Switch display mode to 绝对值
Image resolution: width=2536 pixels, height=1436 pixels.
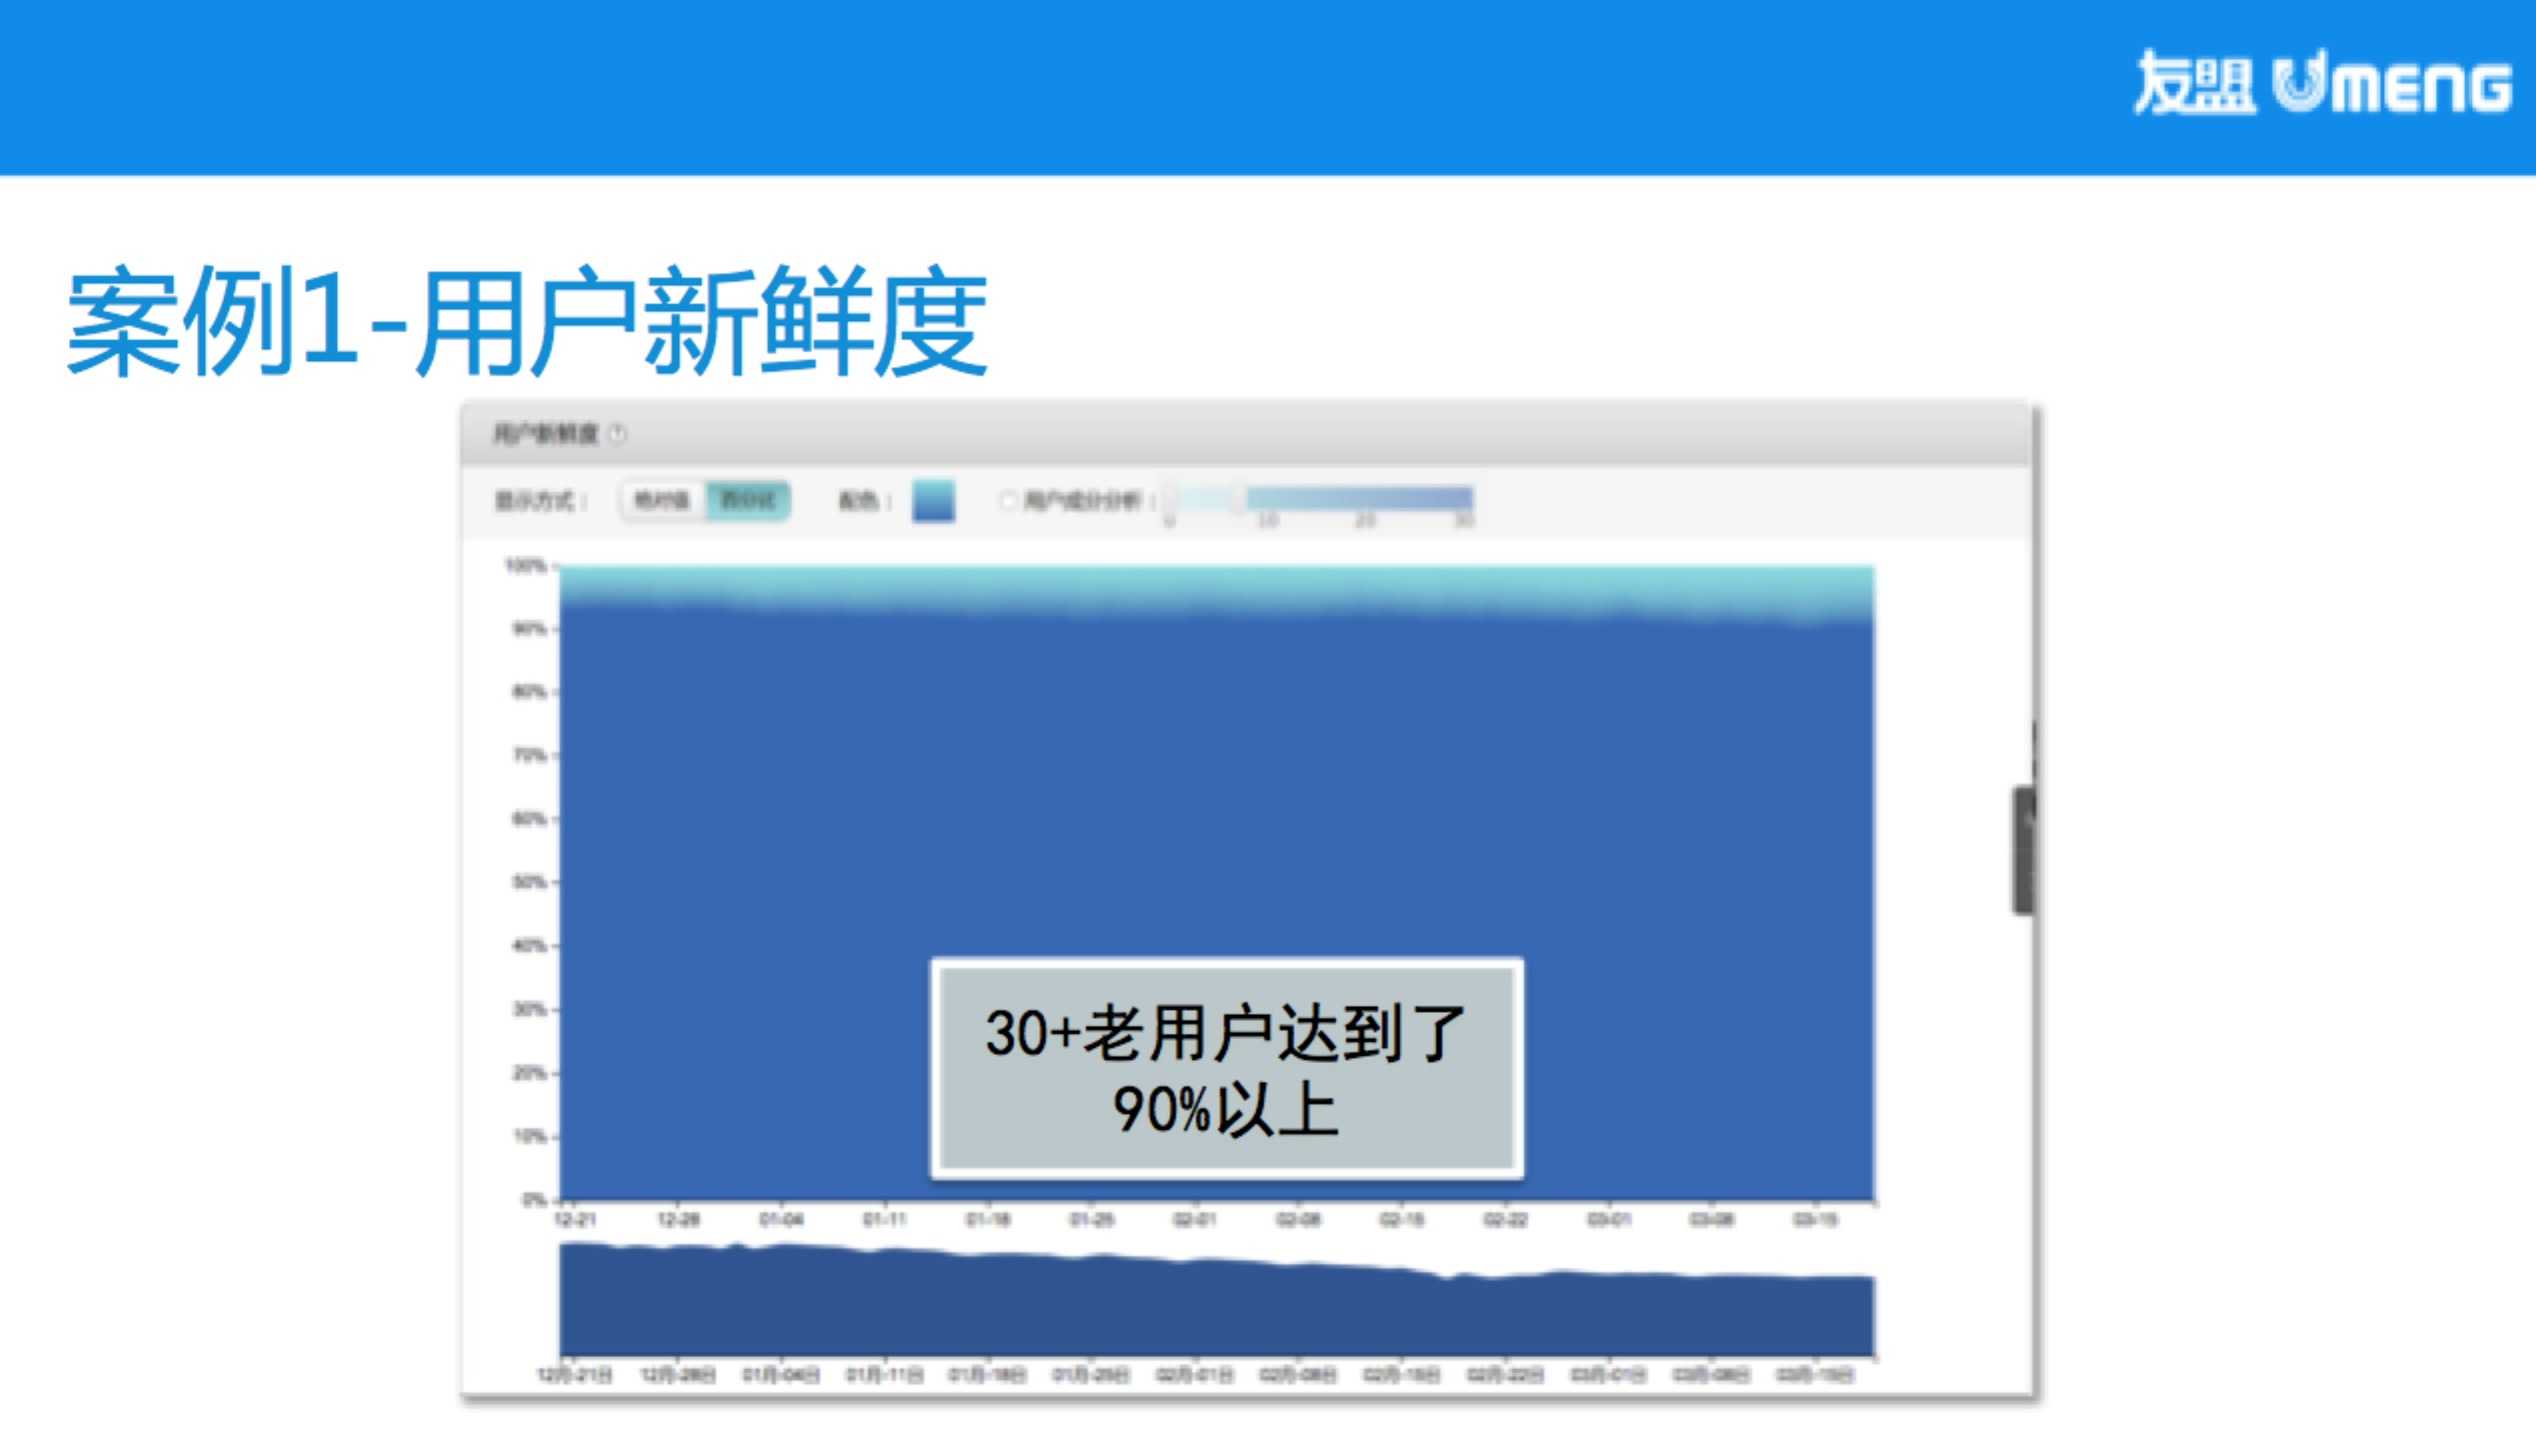pos(662,500)
